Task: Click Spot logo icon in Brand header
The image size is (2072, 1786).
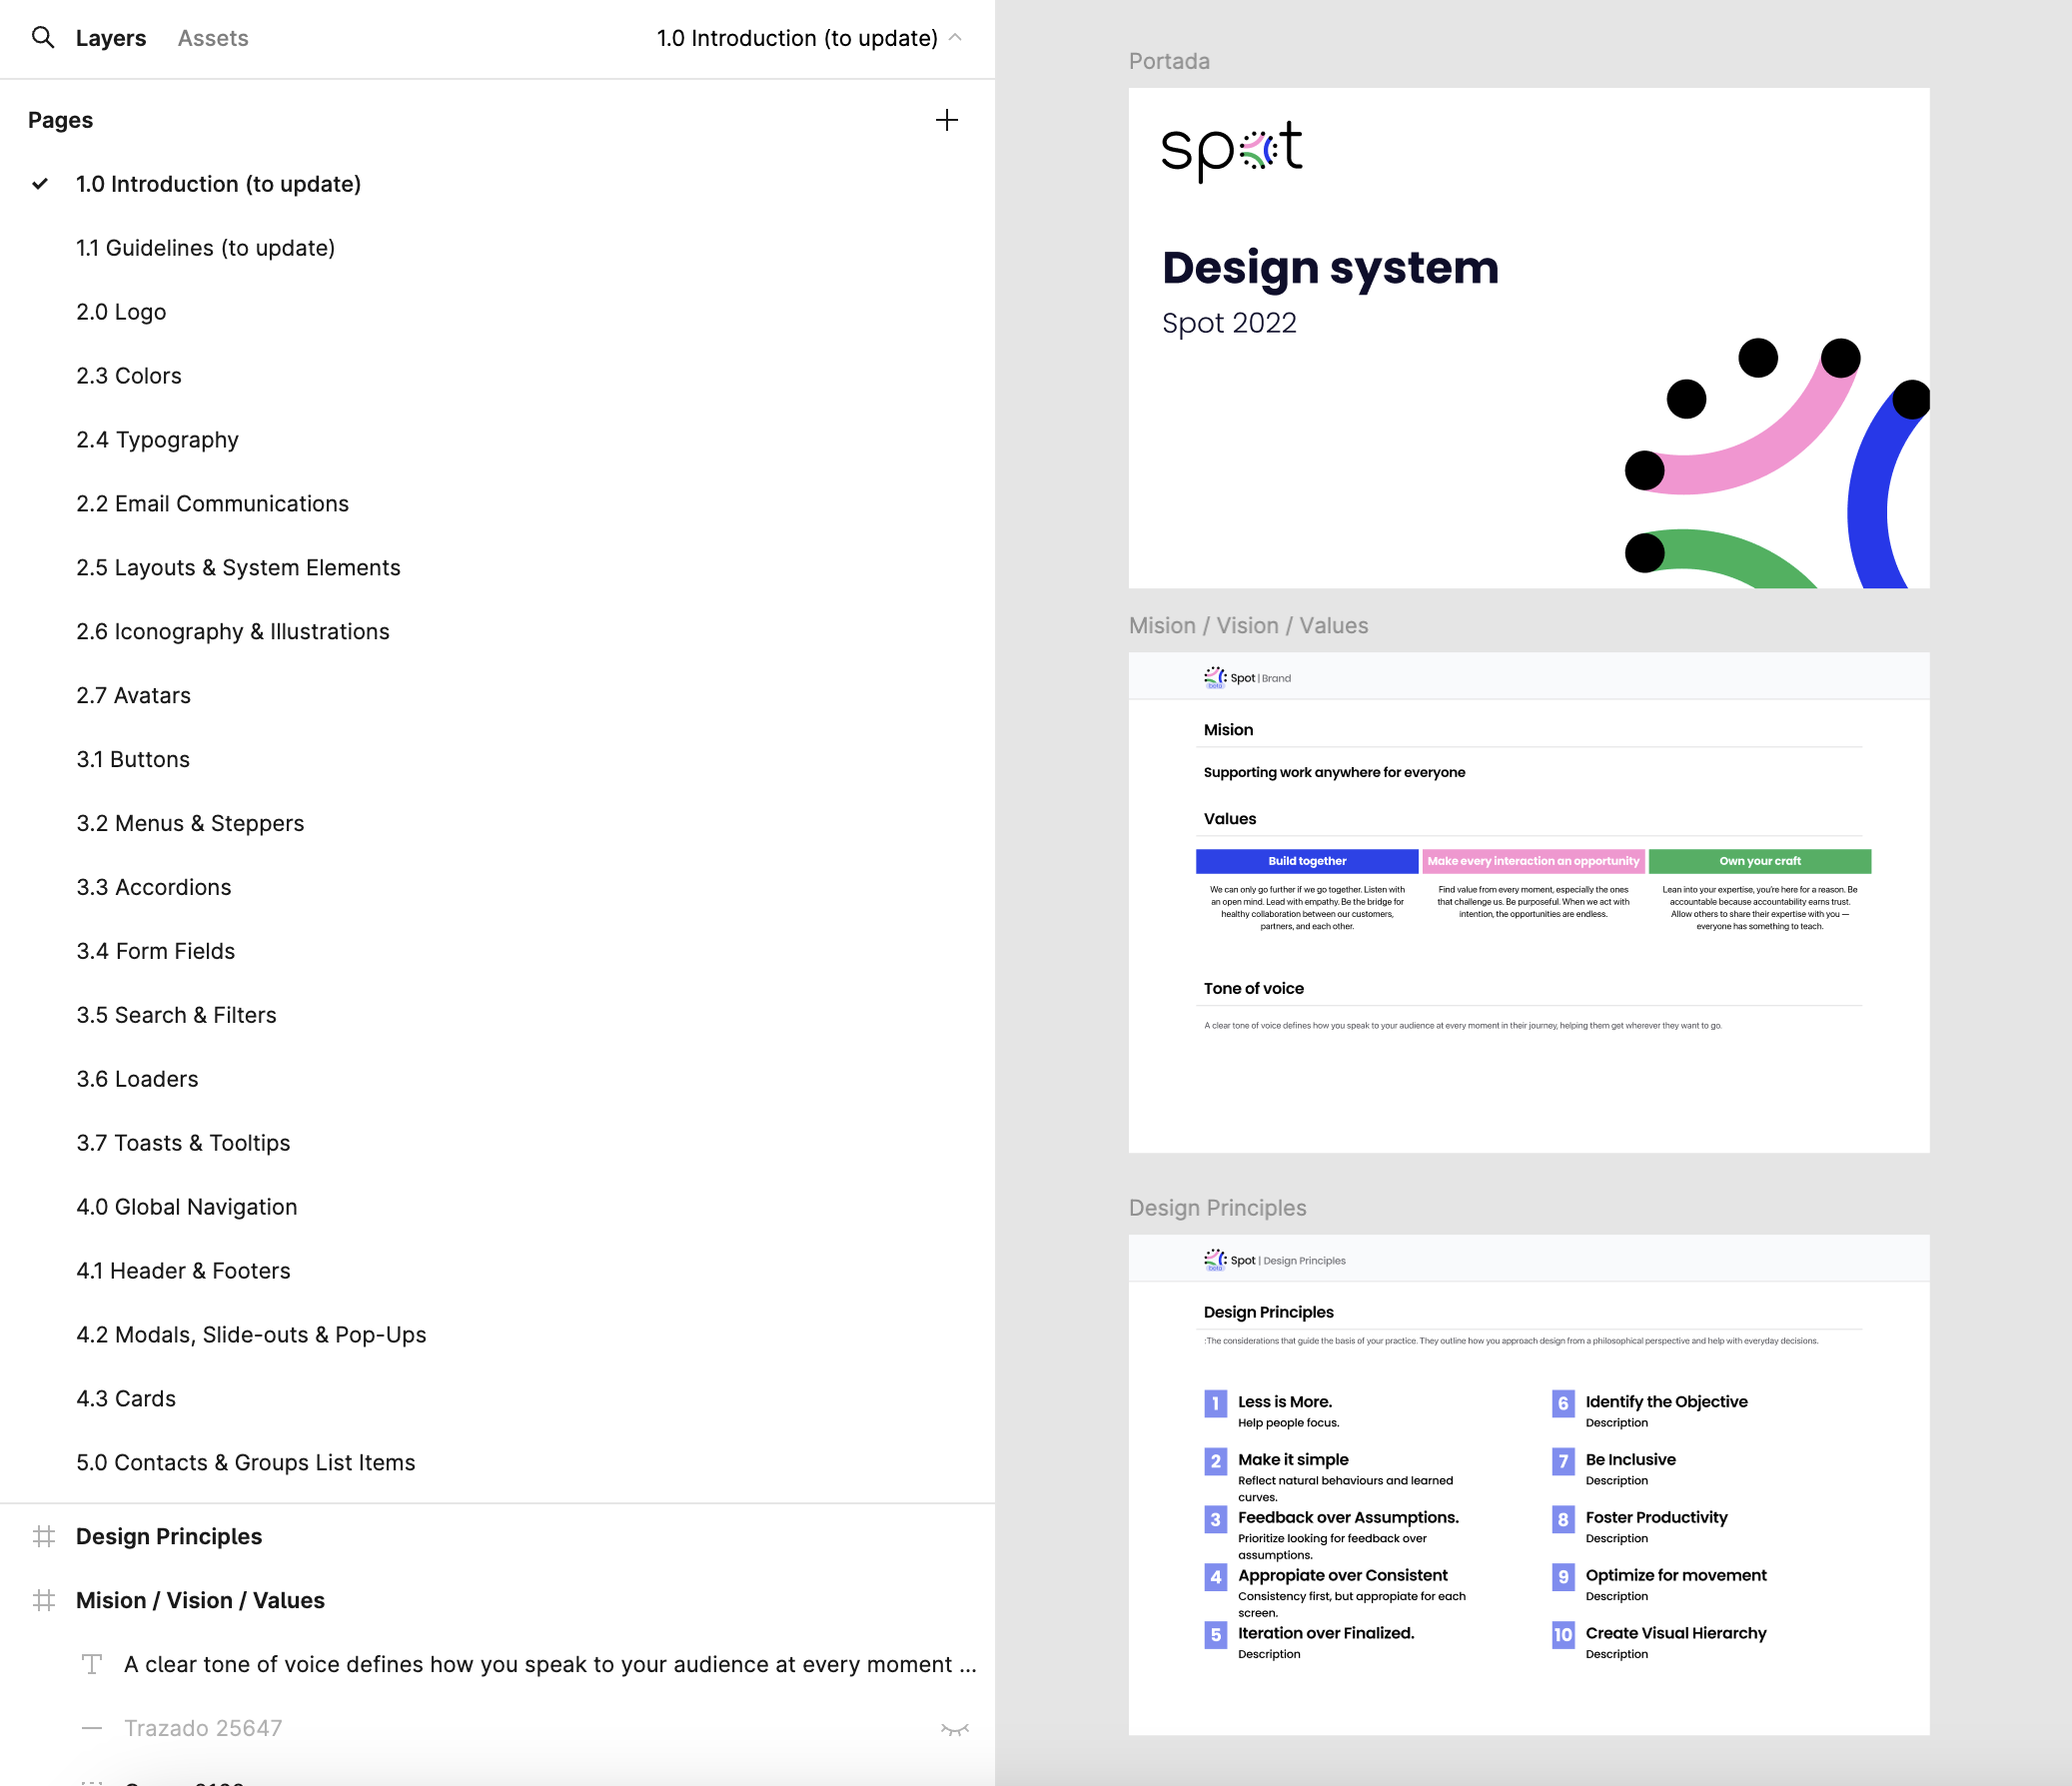Action: click(x=1215, y=678)
